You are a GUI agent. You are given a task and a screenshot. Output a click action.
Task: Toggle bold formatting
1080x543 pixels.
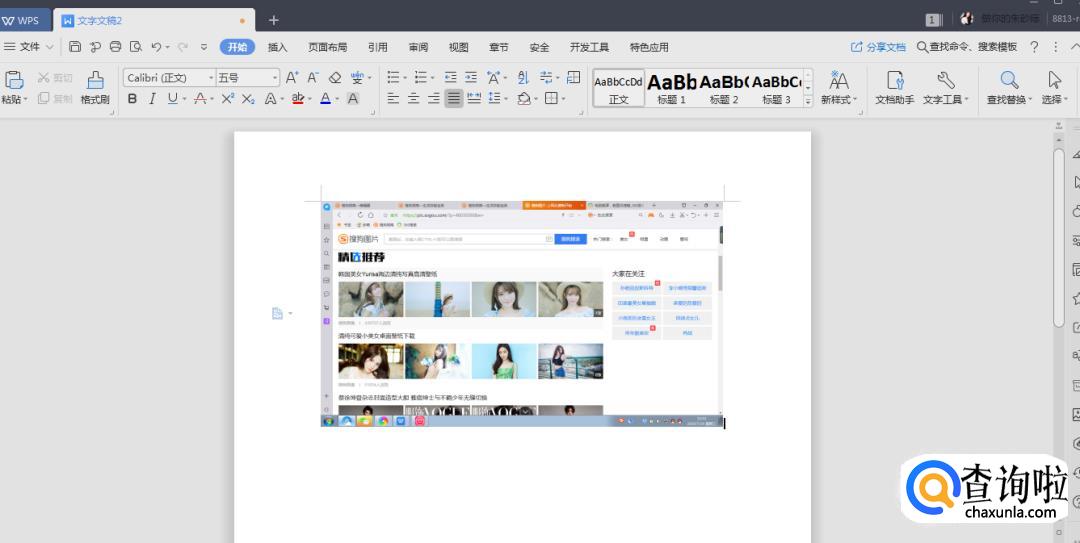pyautogui.click(x=132, y=98)
